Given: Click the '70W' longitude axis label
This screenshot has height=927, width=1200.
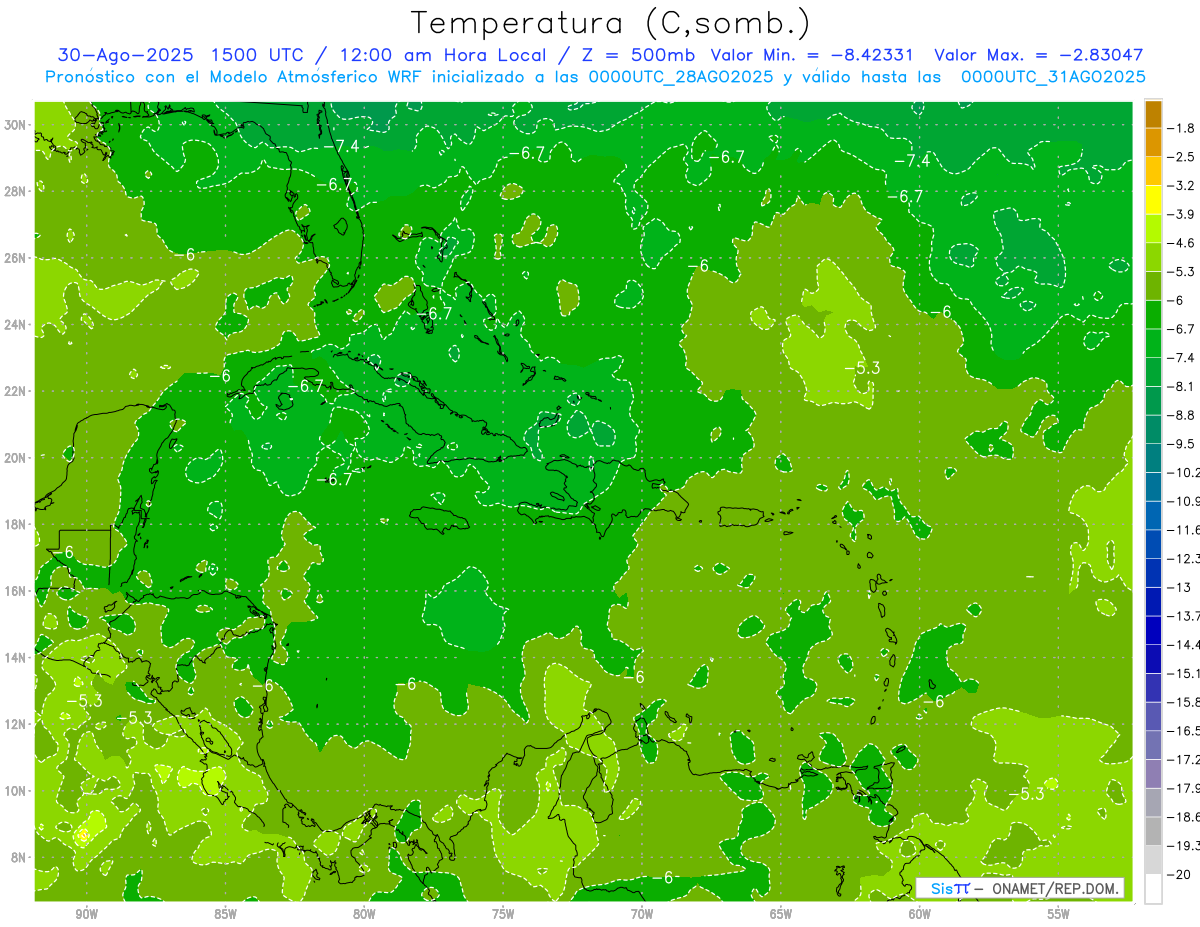Looking at the screenshot, I should click(x=642, y=914).
